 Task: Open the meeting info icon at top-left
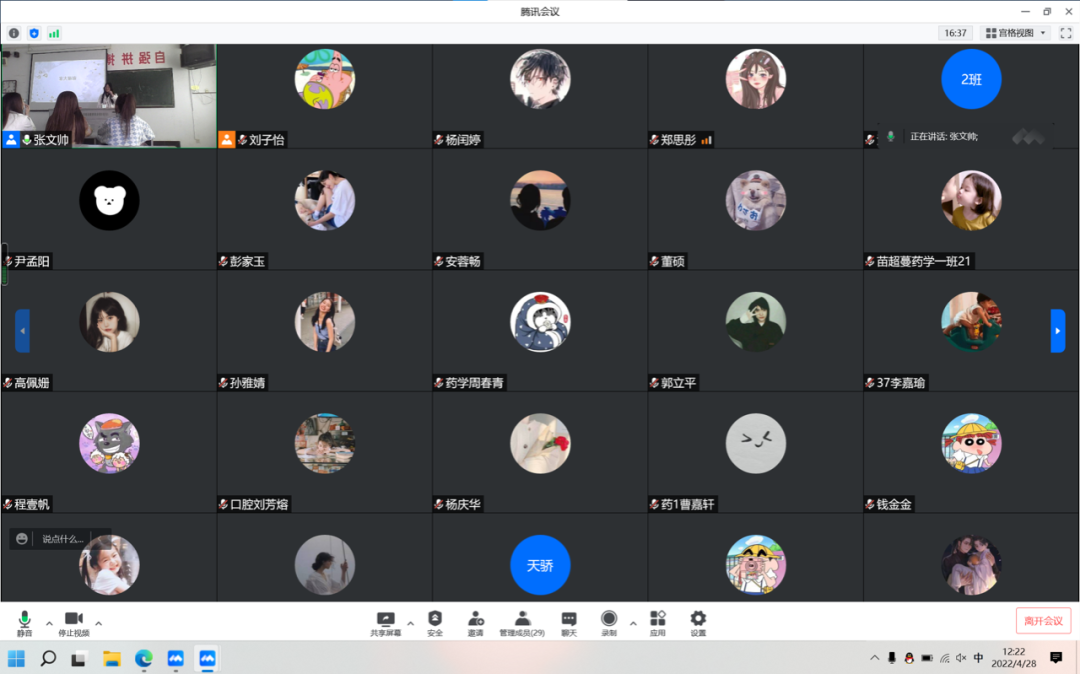tap(14, 33)
